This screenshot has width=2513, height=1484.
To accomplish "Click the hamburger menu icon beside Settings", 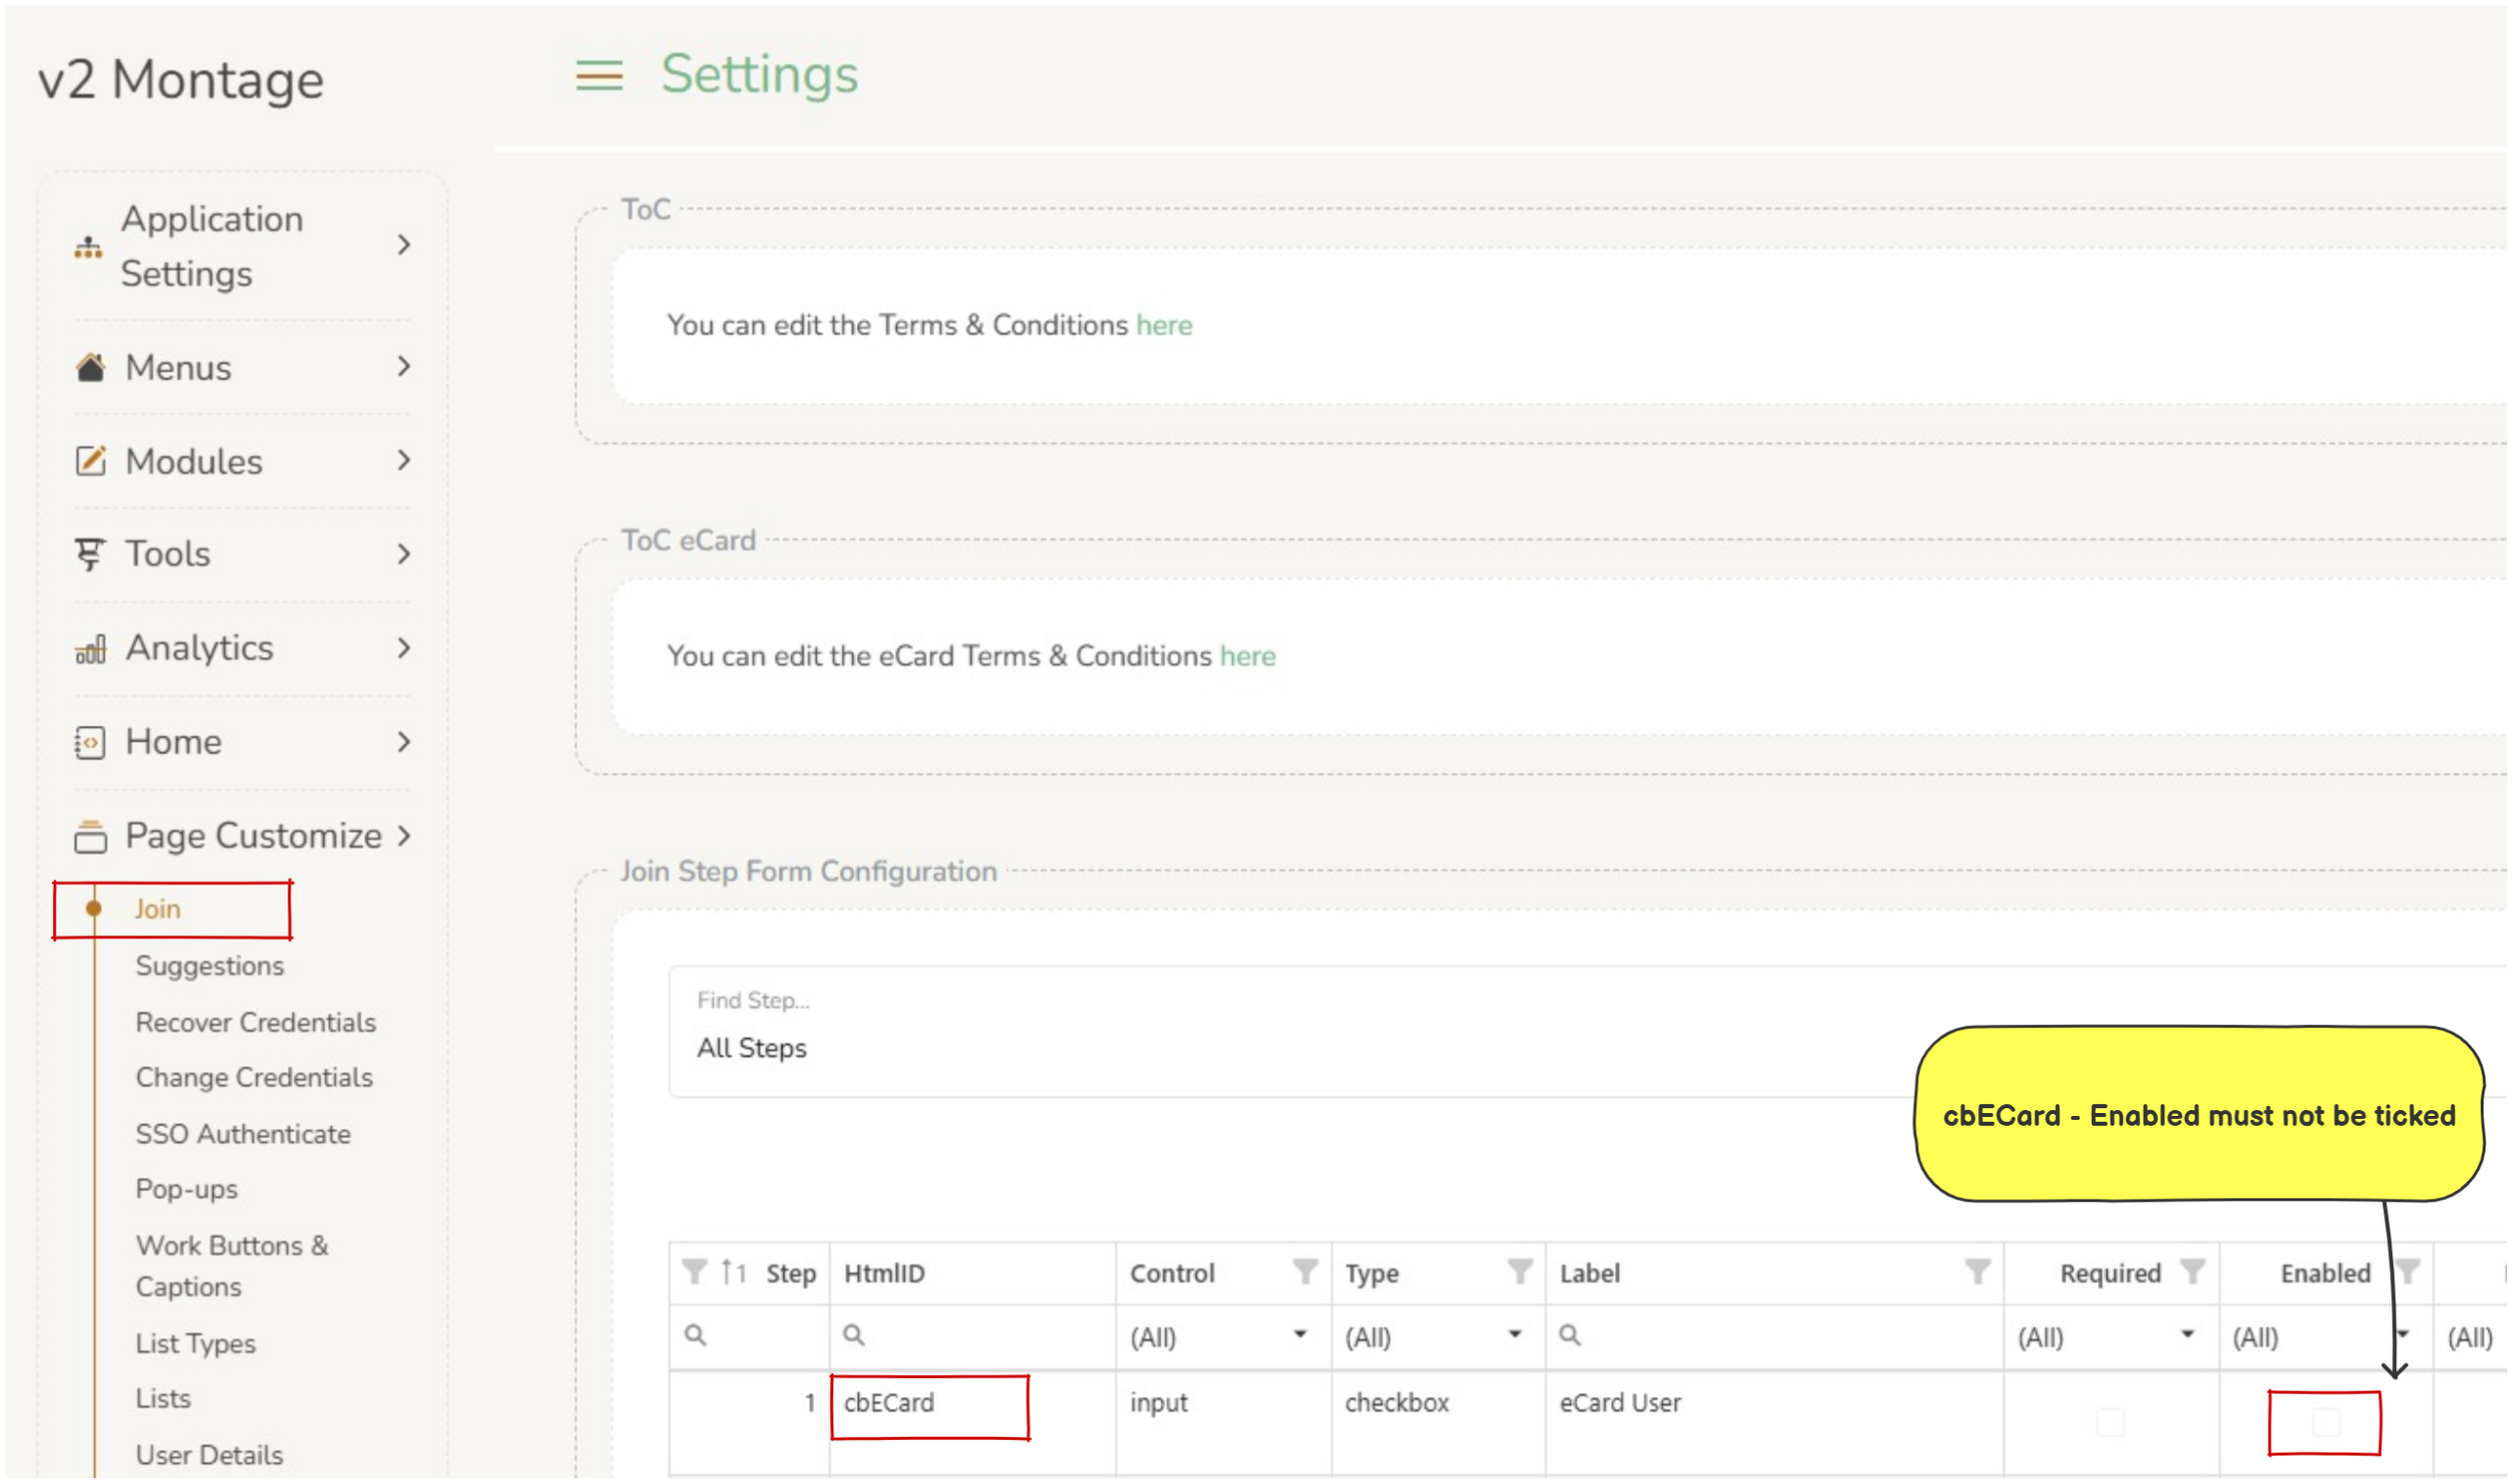I will point(599,75).
